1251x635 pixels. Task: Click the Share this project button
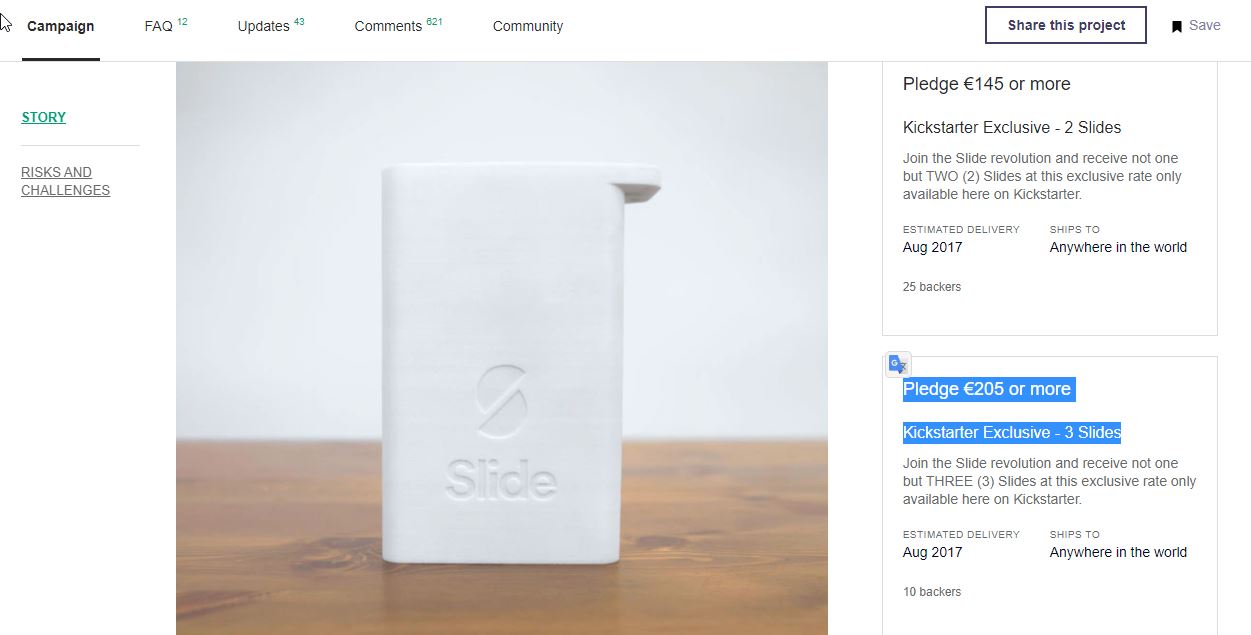1066,26
